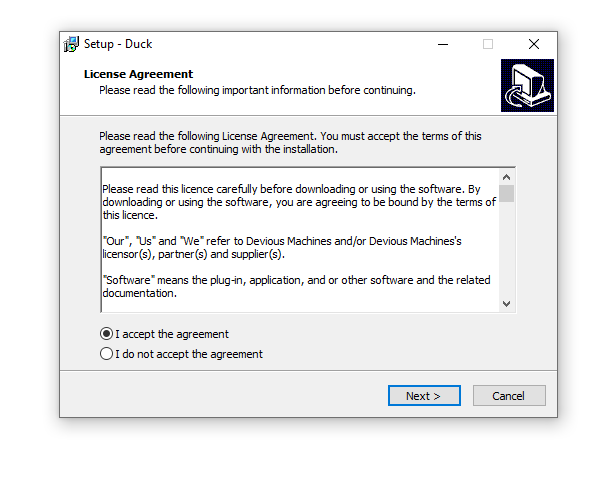The height and width of the screenshot is (483, 612).
Task: Click the disabled maximize button
Action: 488,44
